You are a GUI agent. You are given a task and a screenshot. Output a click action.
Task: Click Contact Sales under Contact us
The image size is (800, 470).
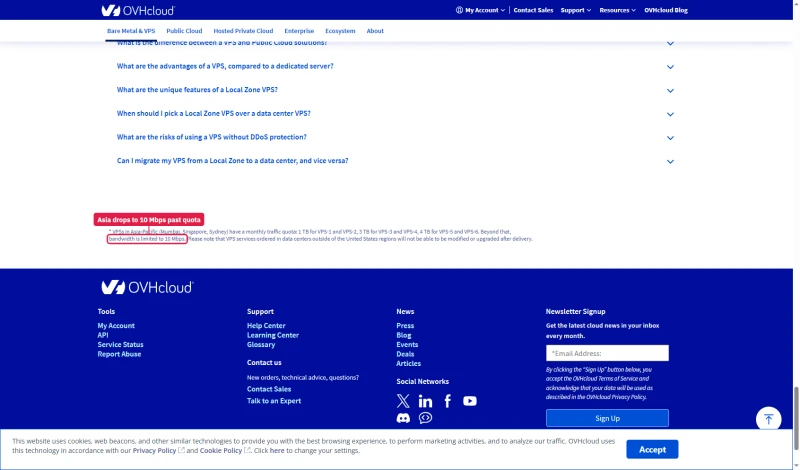pos(269,389)
